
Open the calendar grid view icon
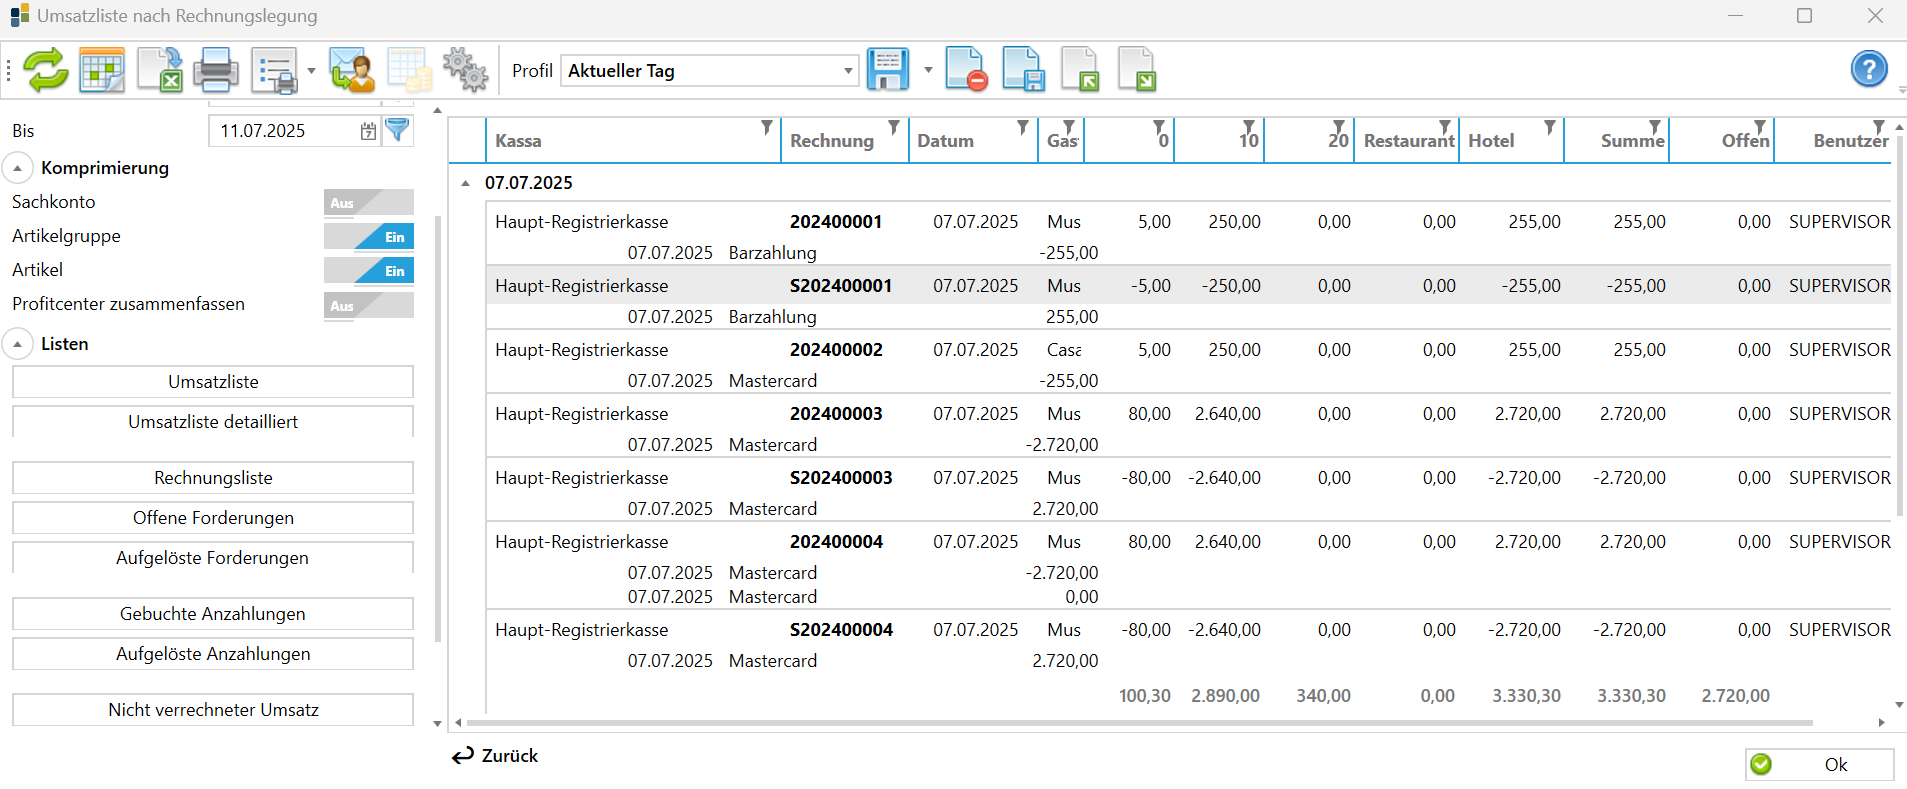click(102, 70)
